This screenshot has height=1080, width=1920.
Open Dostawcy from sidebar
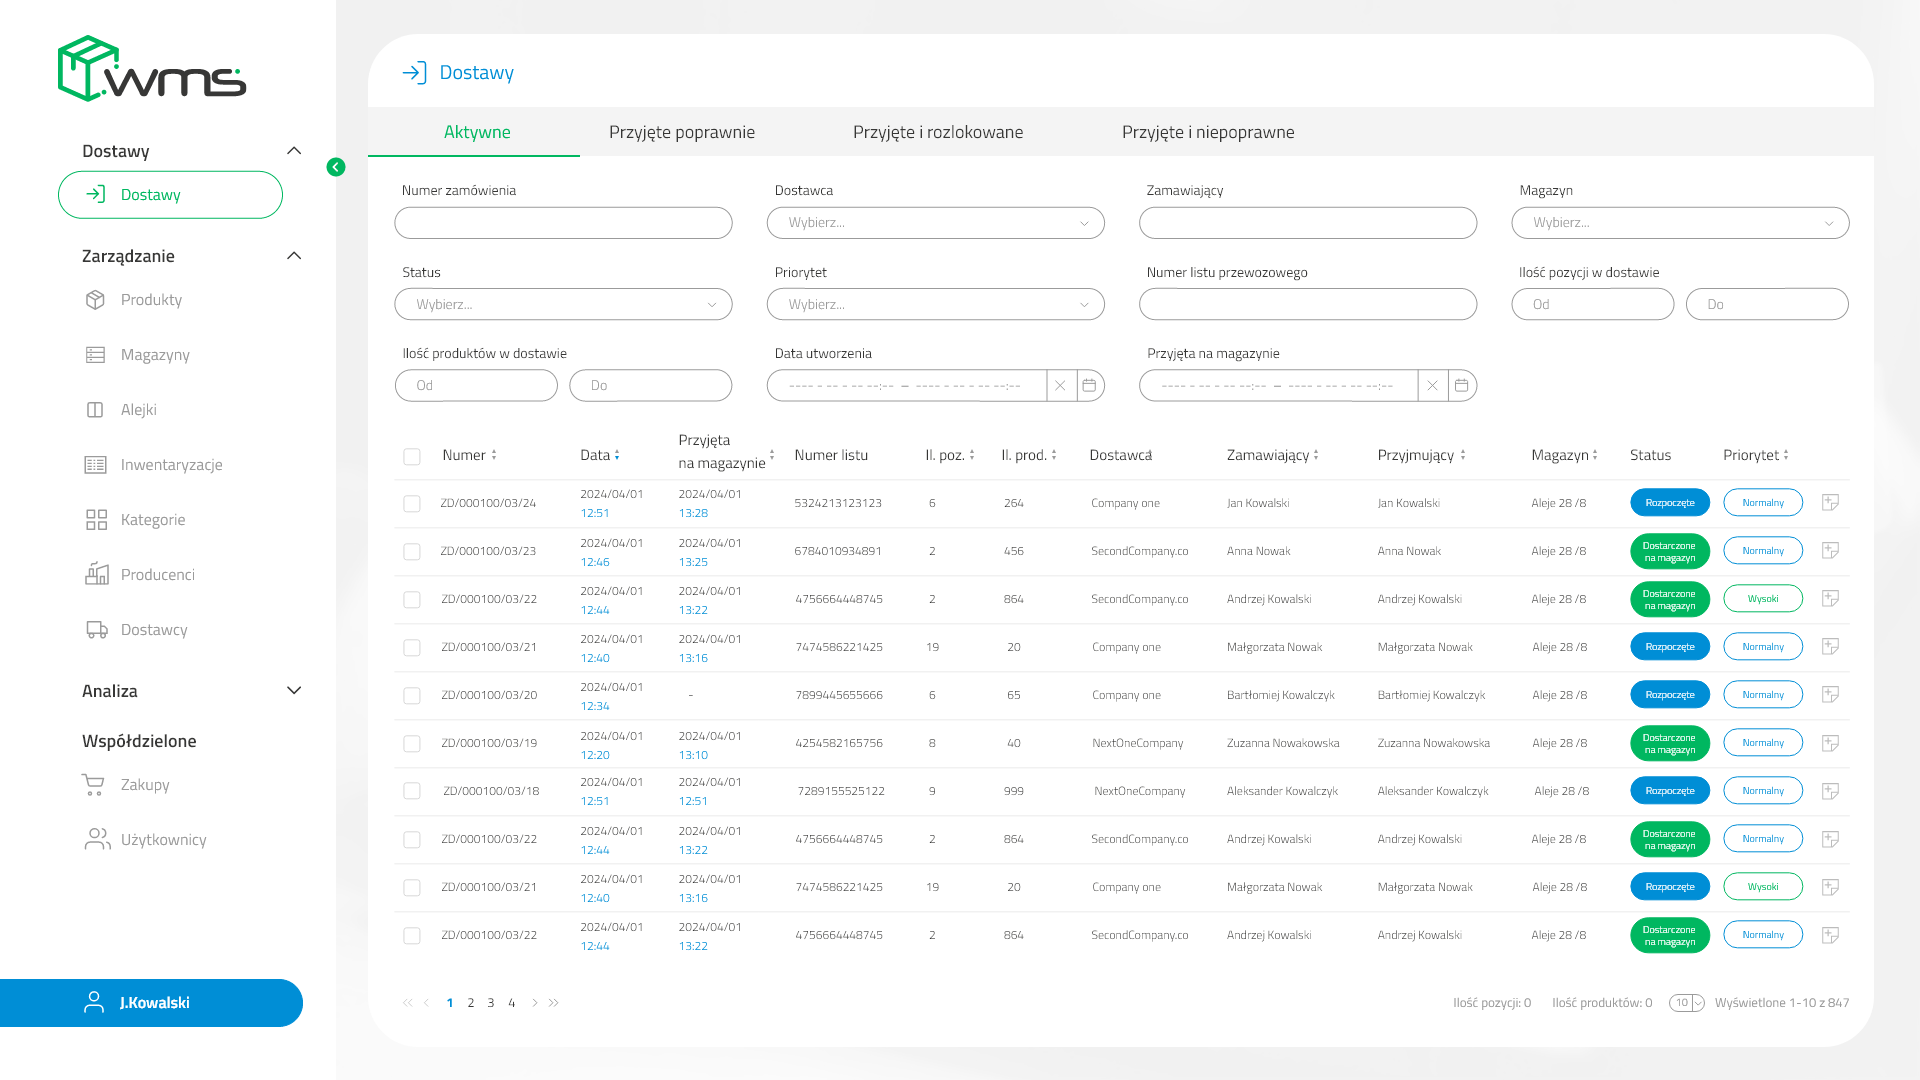coord(136,630)
